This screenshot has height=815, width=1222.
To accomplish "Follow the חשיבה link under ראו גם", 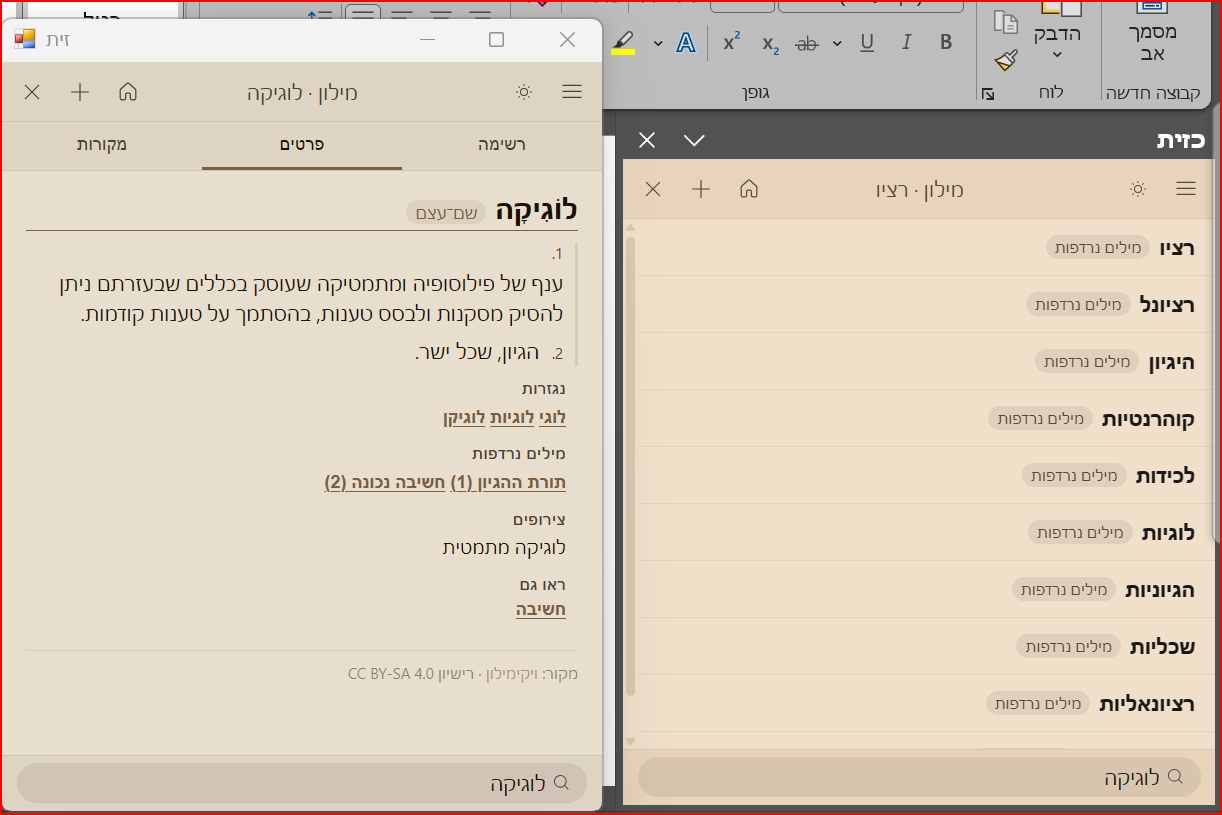I will 541,610.
